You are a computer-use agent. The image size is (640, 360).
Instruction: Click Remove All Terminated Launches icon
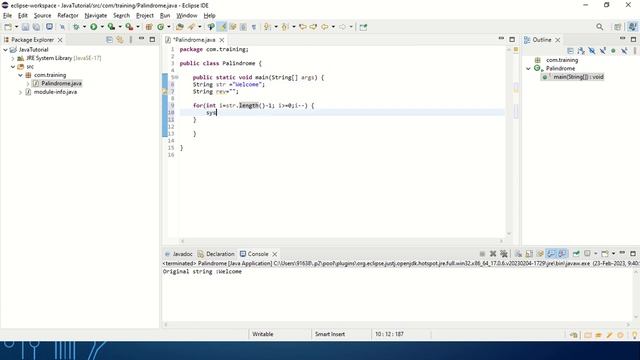[504, 254]
